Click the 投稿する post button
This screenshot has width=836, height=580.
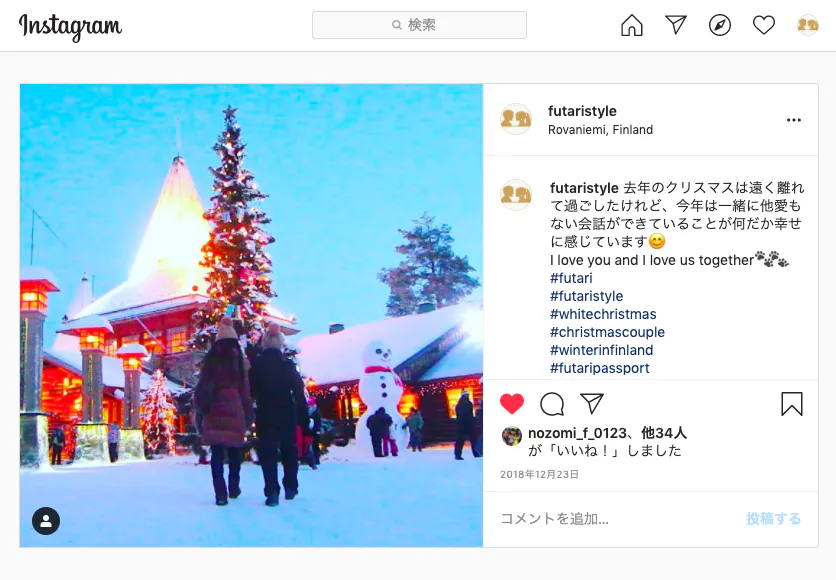coord(773,519)
